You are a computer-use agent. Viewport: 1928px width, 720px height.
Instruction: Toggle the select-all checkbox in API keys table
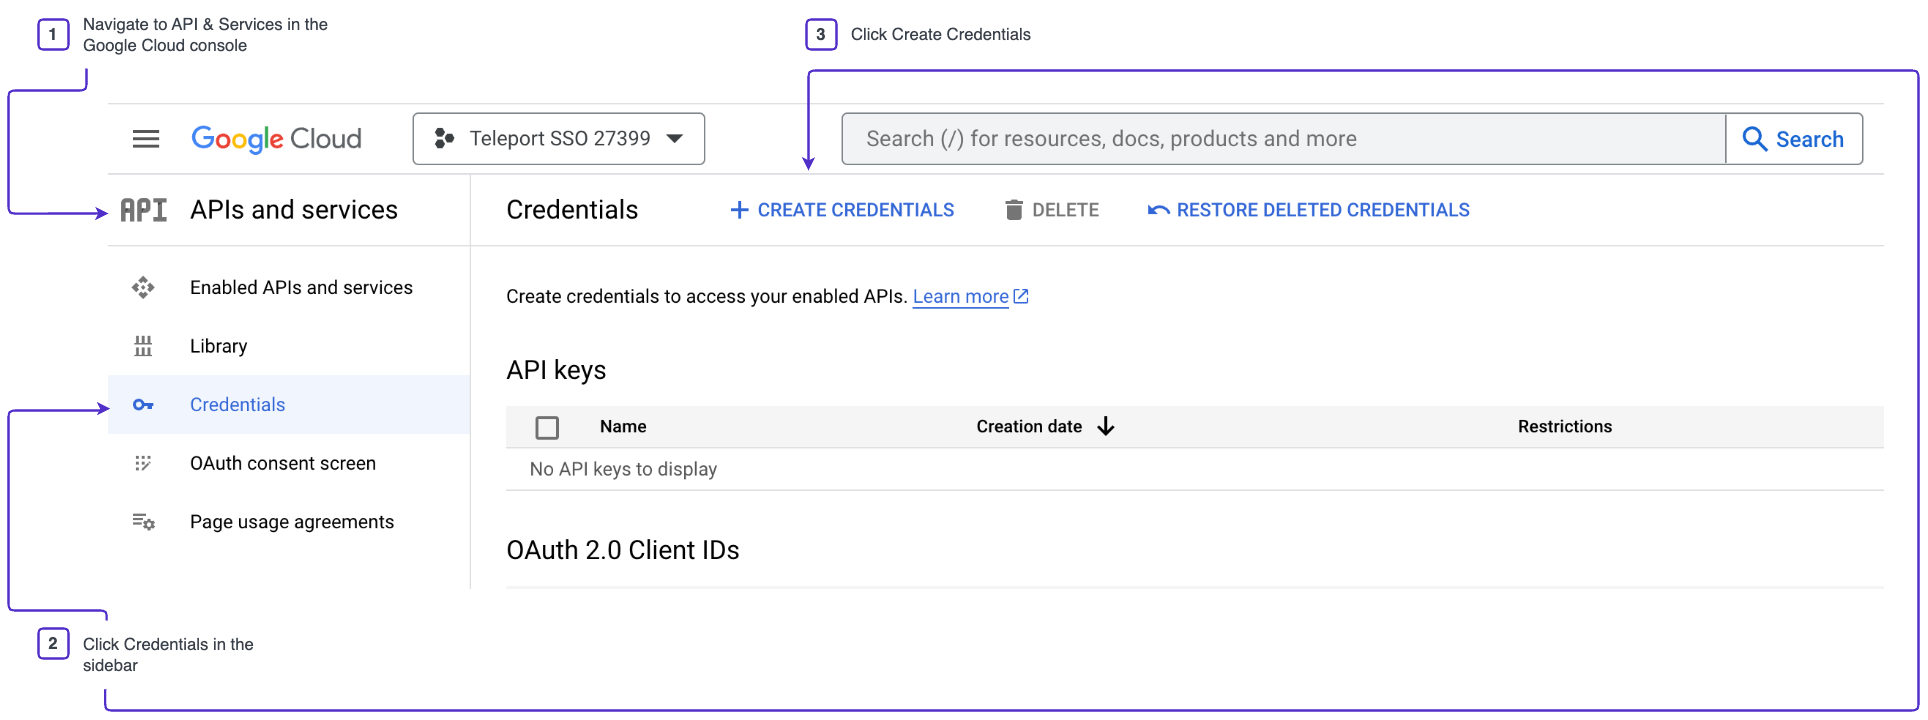pos(547,428)
